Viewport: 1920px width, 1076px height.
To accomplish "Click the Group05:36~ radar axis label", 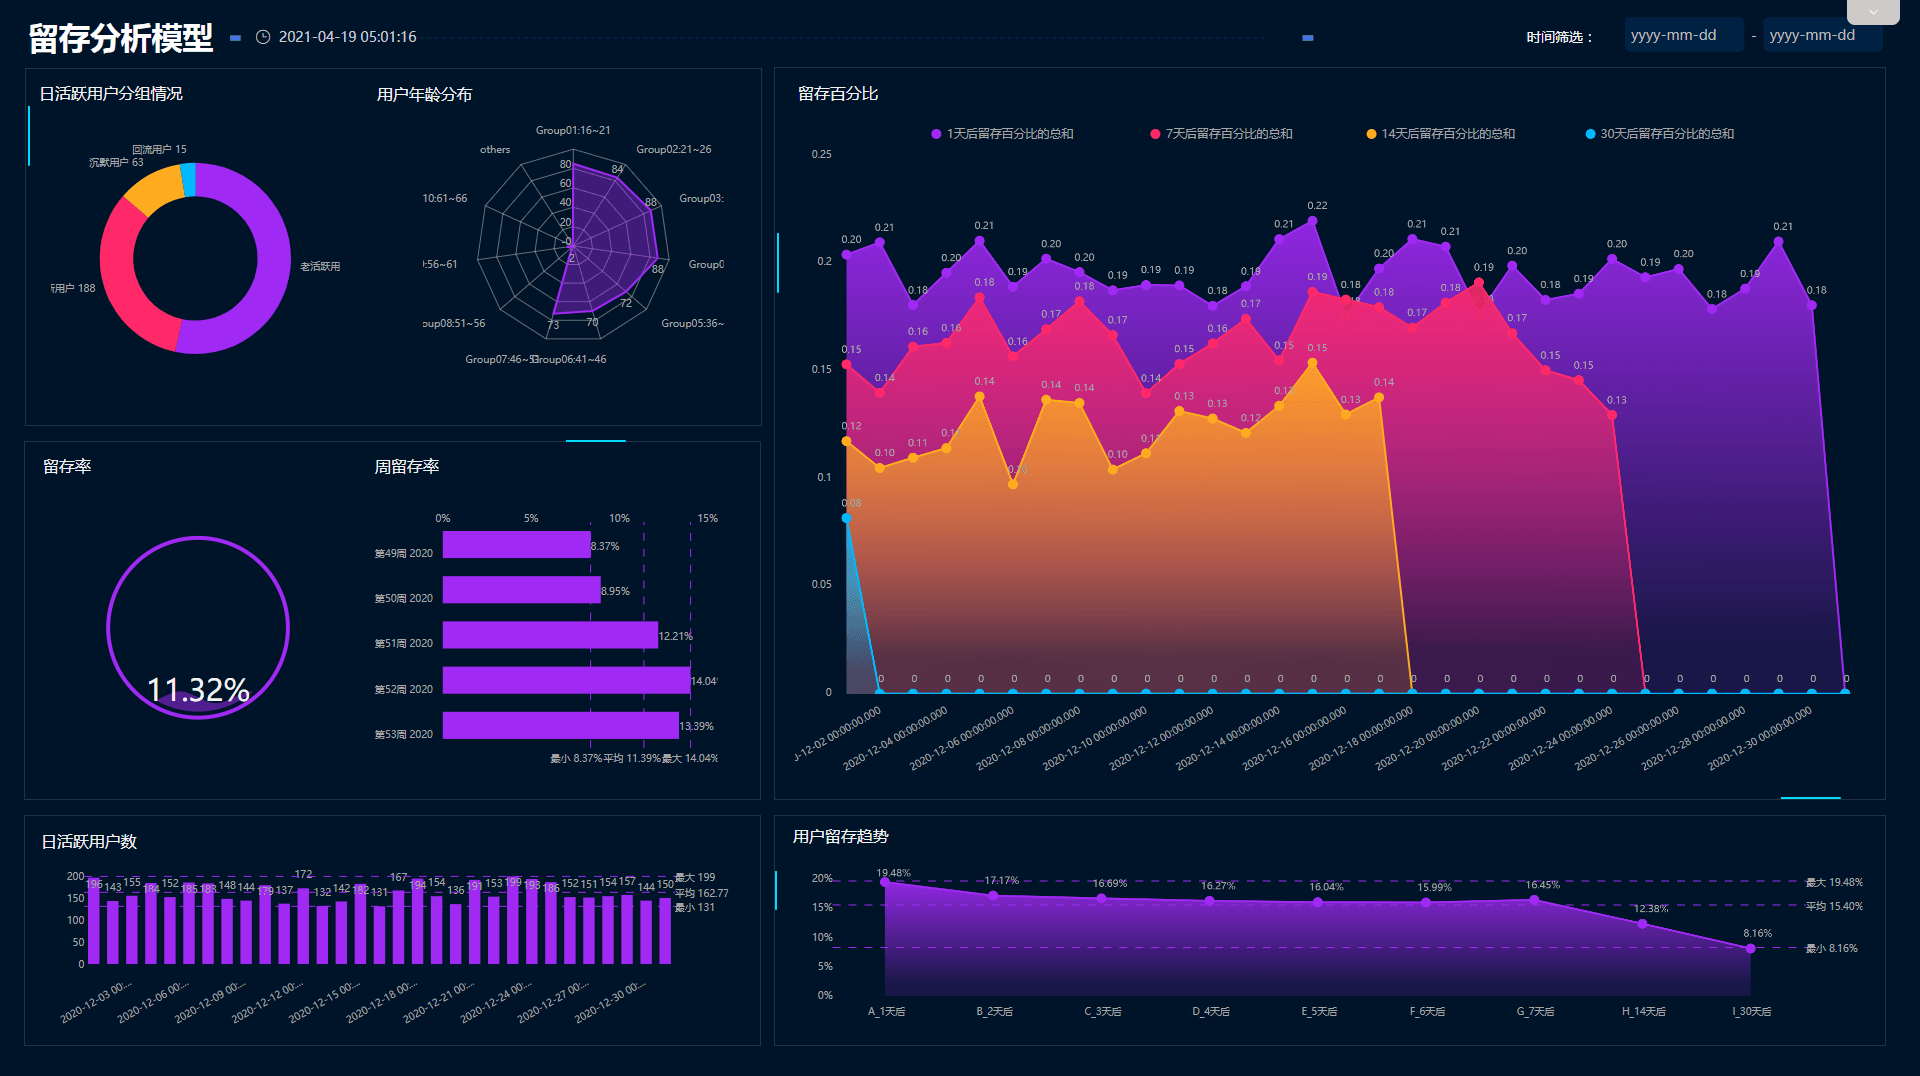I will click(x=692, y=324).
